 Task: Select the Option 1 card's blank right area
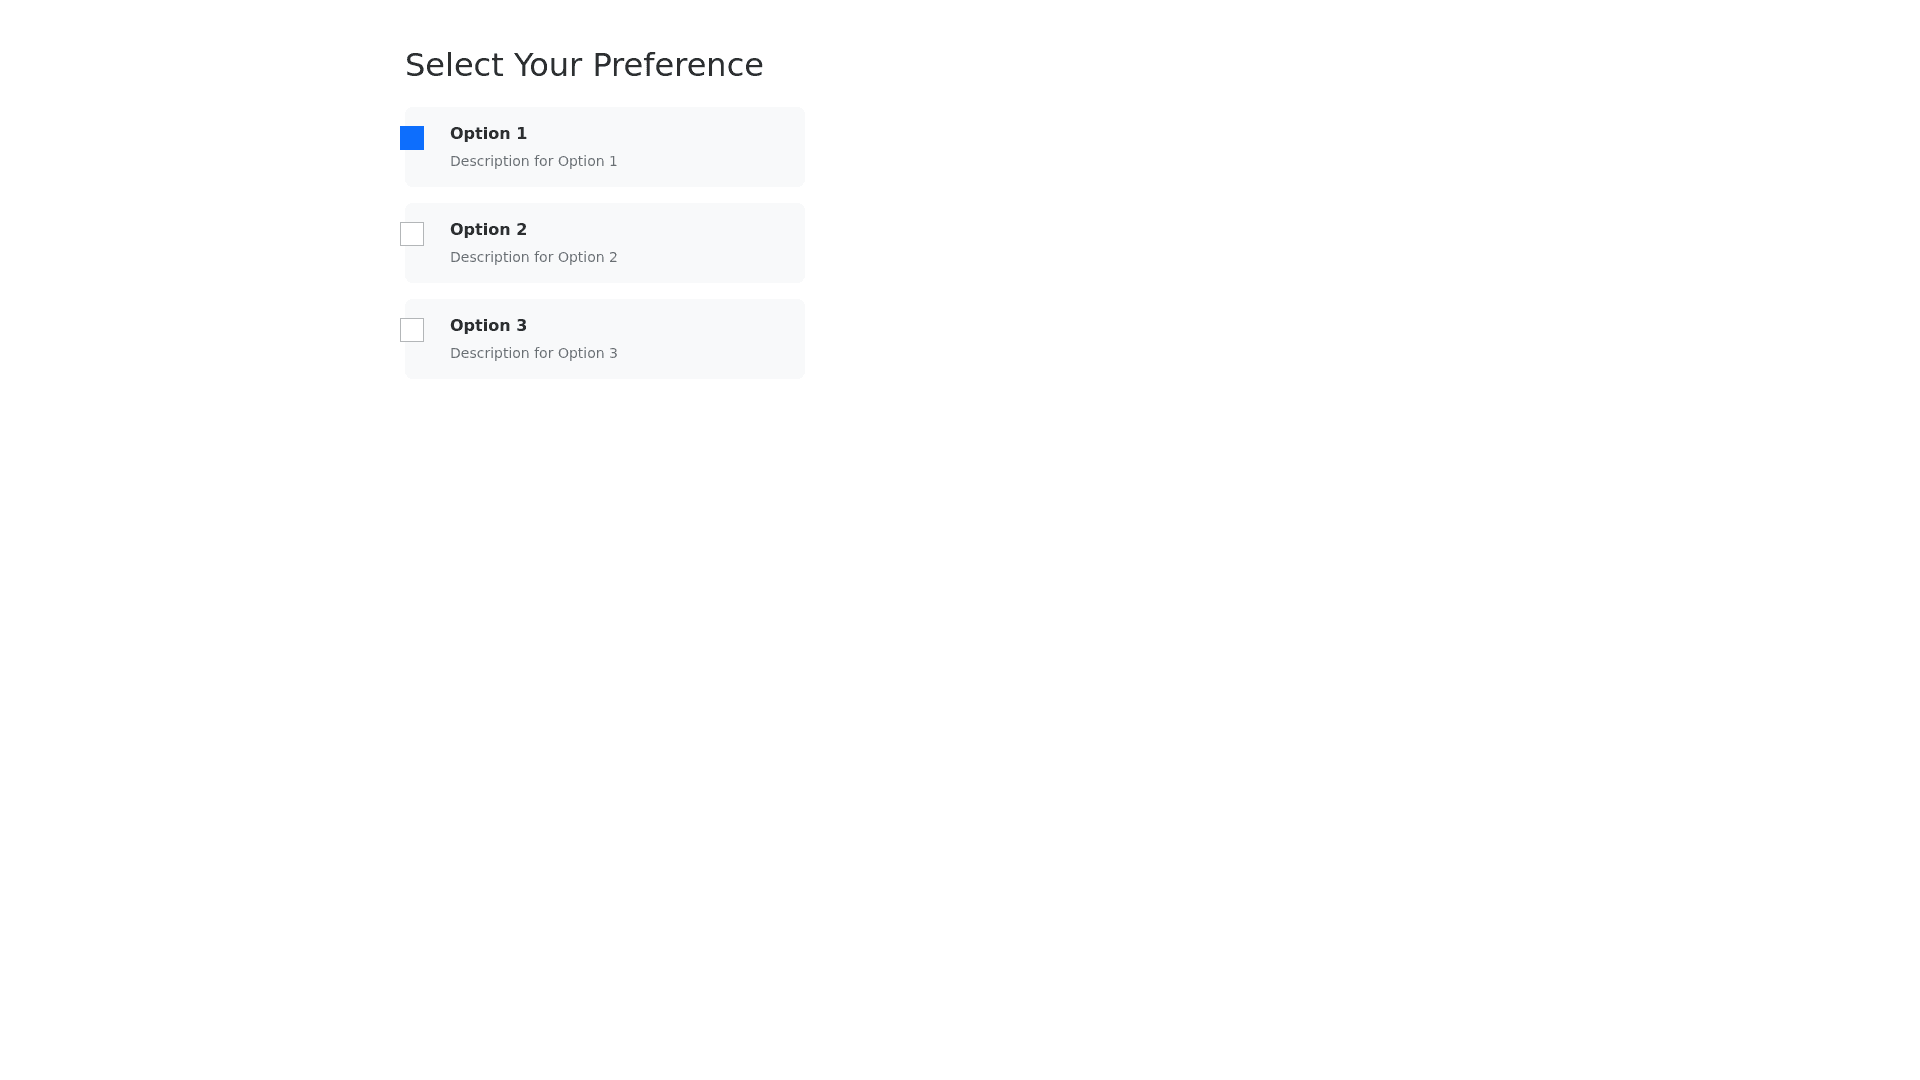[720, 146]
